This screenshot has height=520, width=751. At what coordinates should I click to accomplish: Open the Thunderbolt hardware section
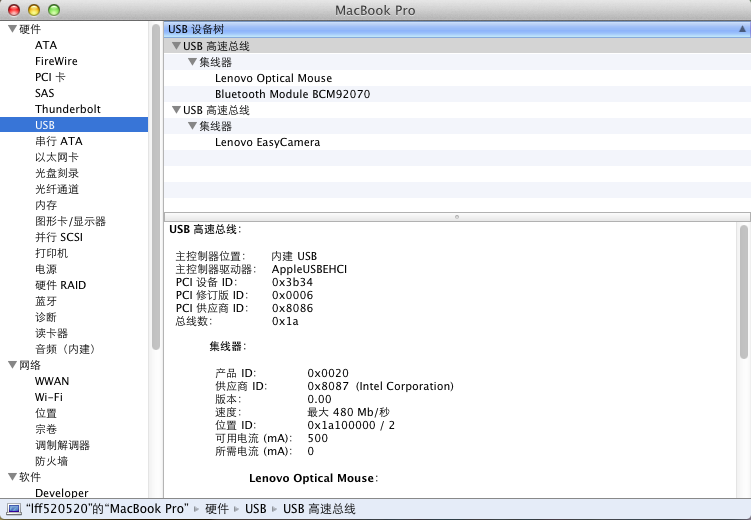(x=67, y=109)
